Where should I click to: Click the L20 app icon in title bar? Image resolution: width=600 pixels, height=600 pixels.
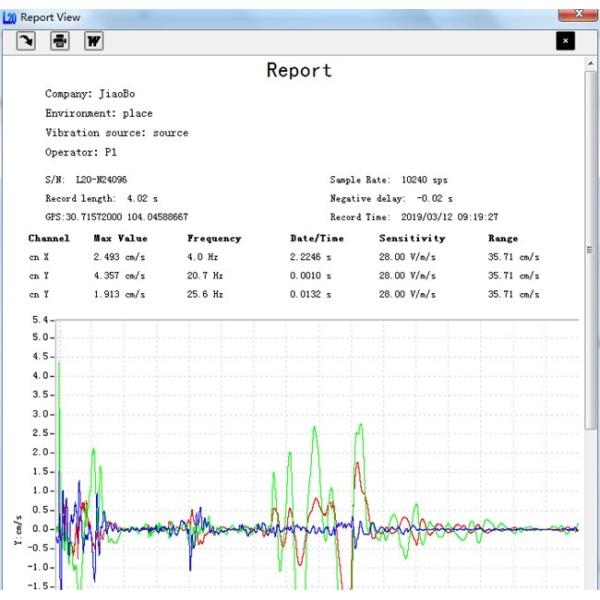(x=10, y=17)
